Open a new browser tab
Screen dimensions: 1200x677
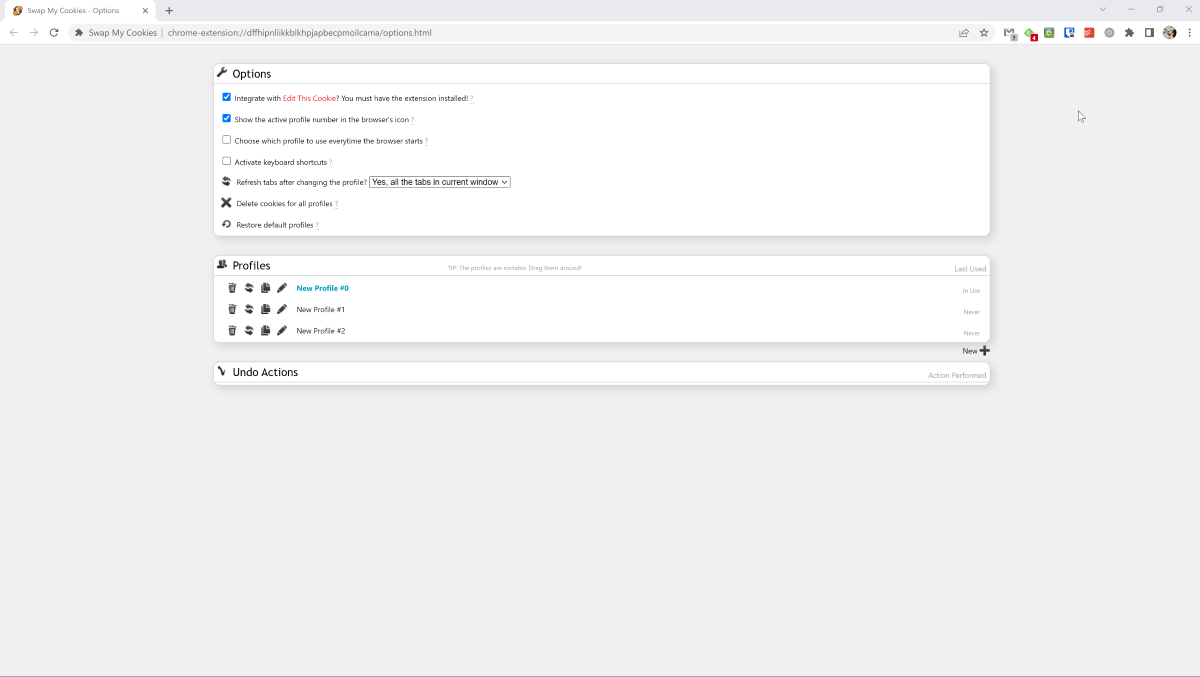click(x=169, y=10)
